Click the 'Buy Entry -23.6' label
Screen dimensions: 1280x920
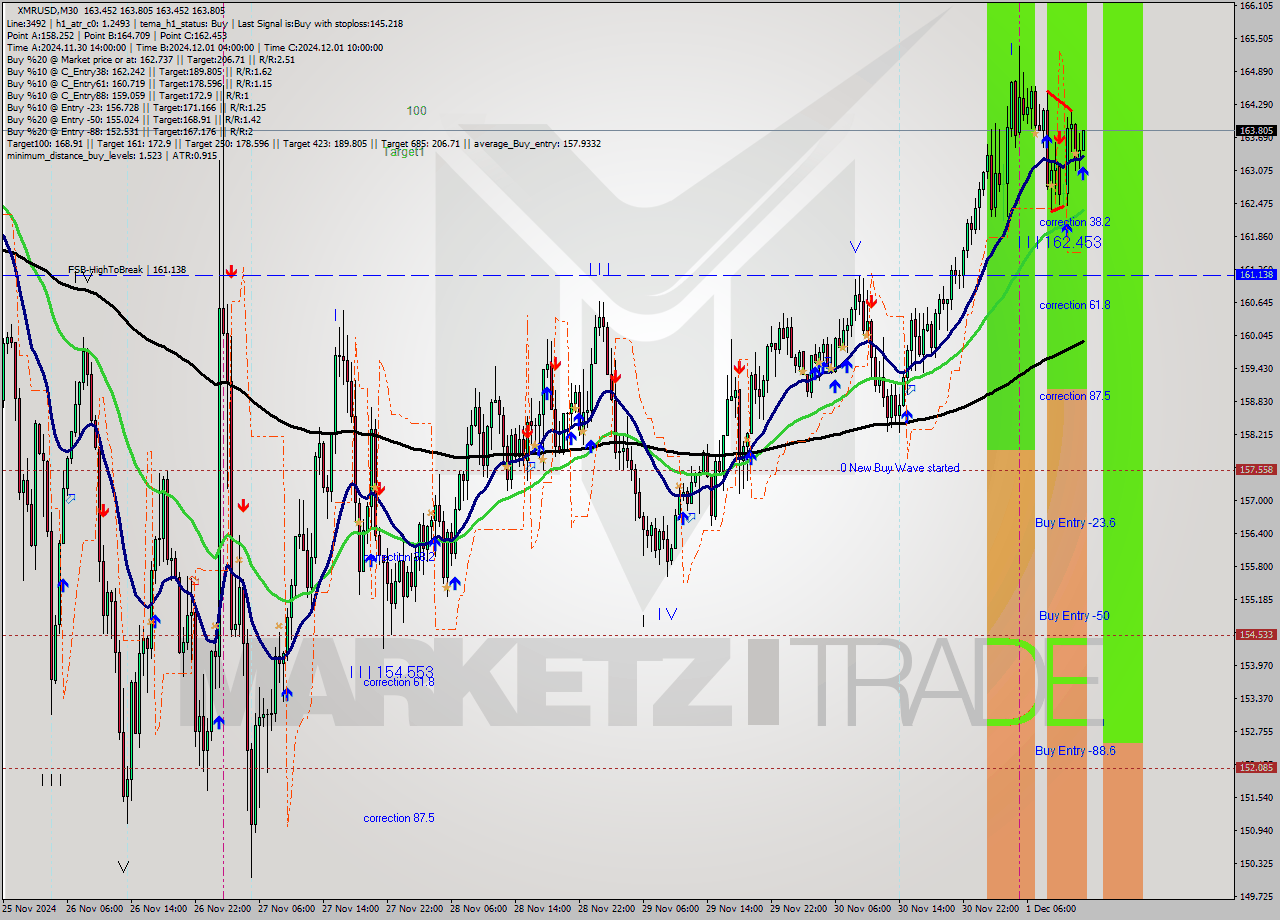coord(1075,523)
